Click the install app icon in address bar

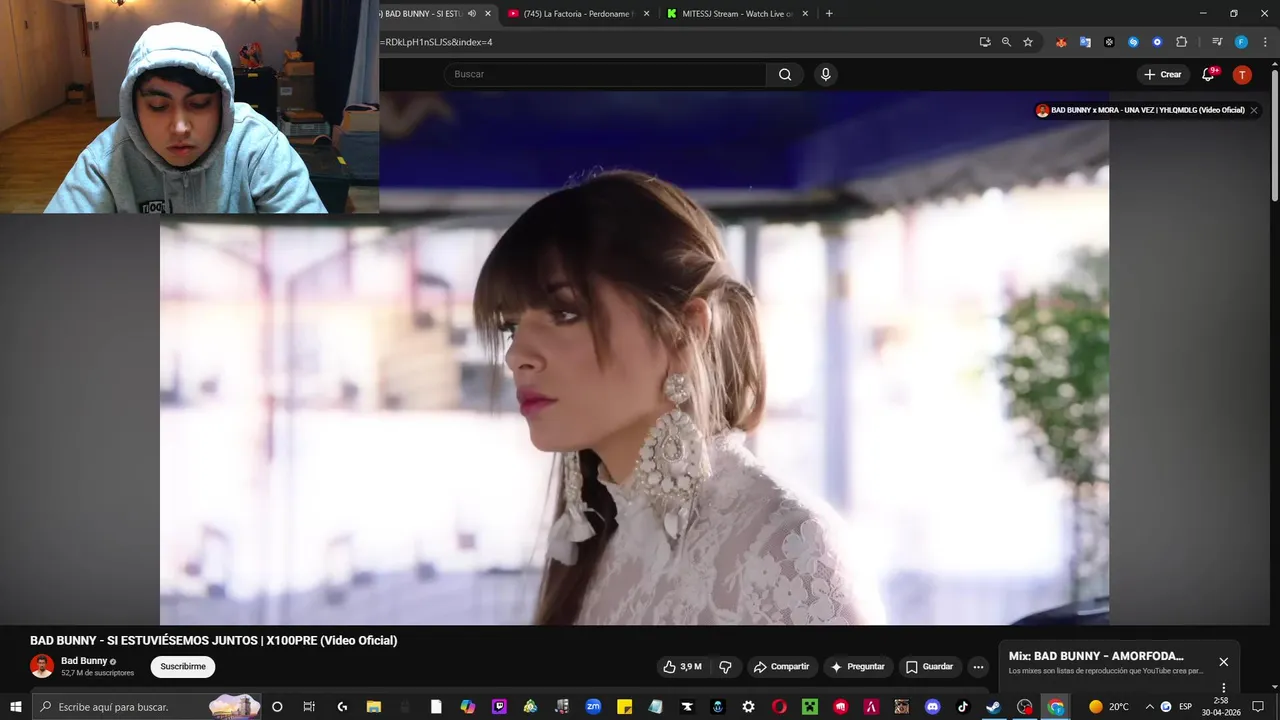(x=985, y=42)
